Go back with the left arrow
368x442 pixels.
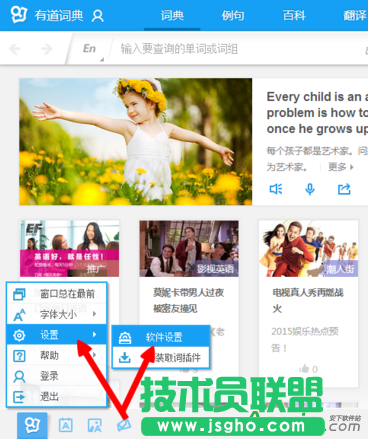coord(15,49)
